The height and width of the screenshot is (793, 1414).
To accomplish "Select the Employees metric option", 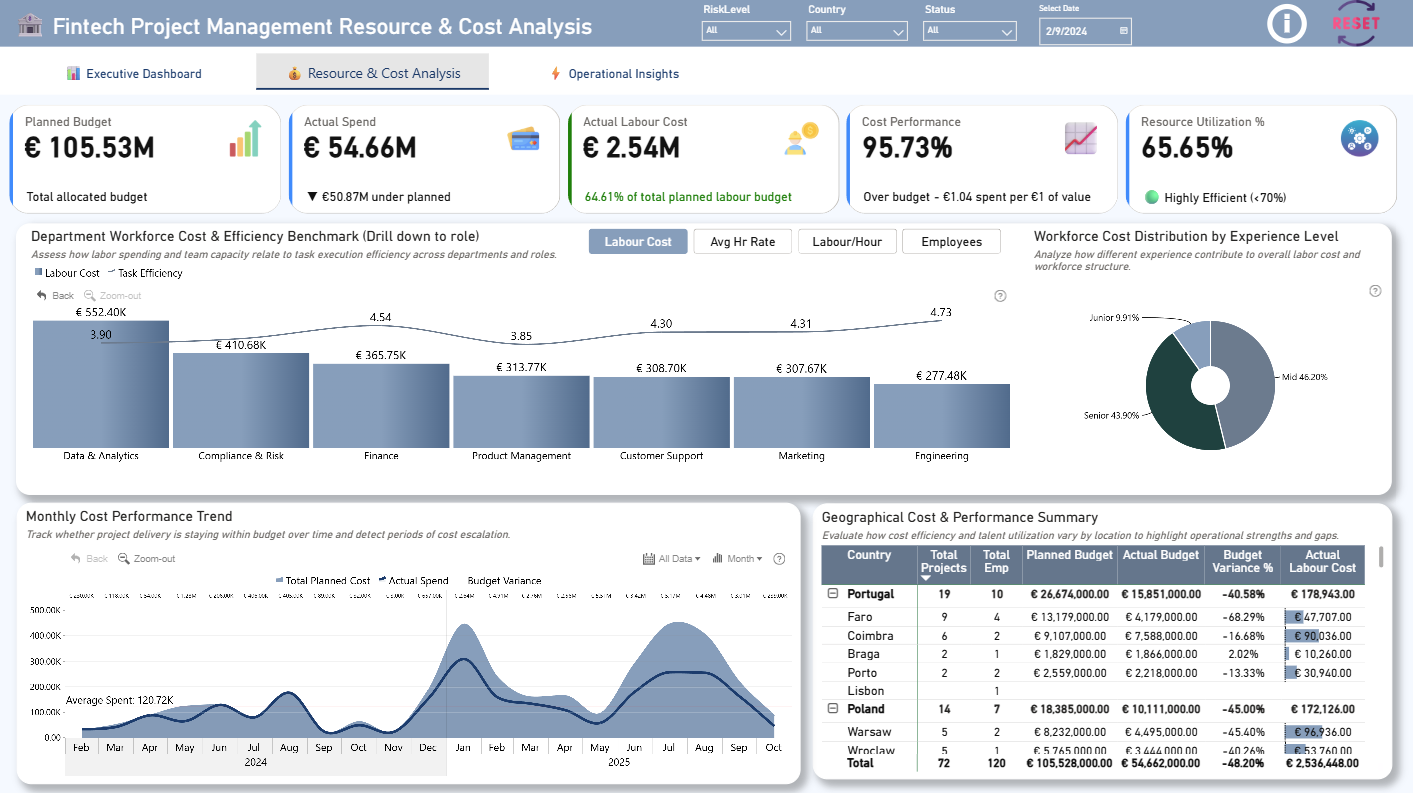I will coord(951,242).
